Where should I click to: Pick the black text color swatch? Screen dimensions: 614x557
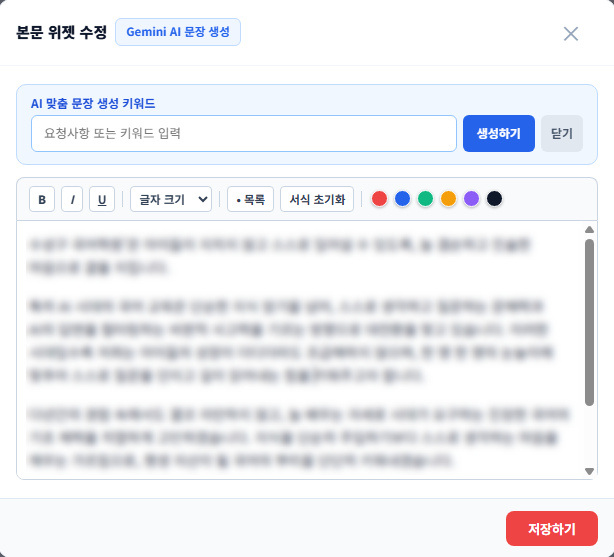pos(494,199)
